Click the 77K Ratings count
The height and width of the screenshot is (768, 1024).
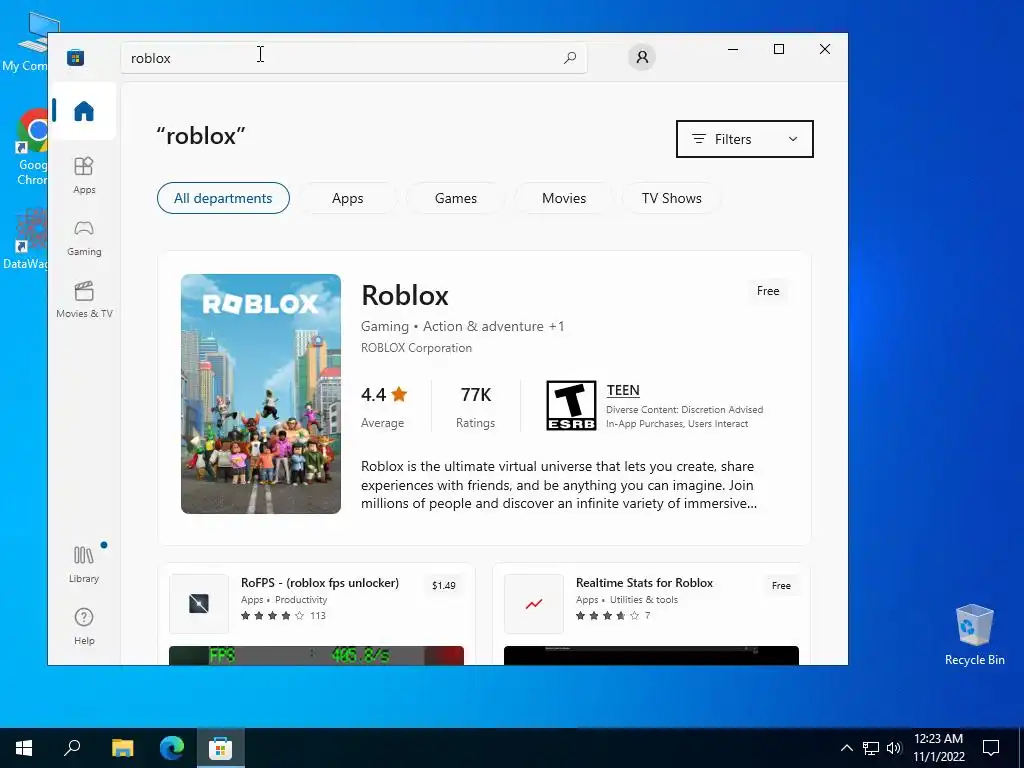click(x=475, y=406)
